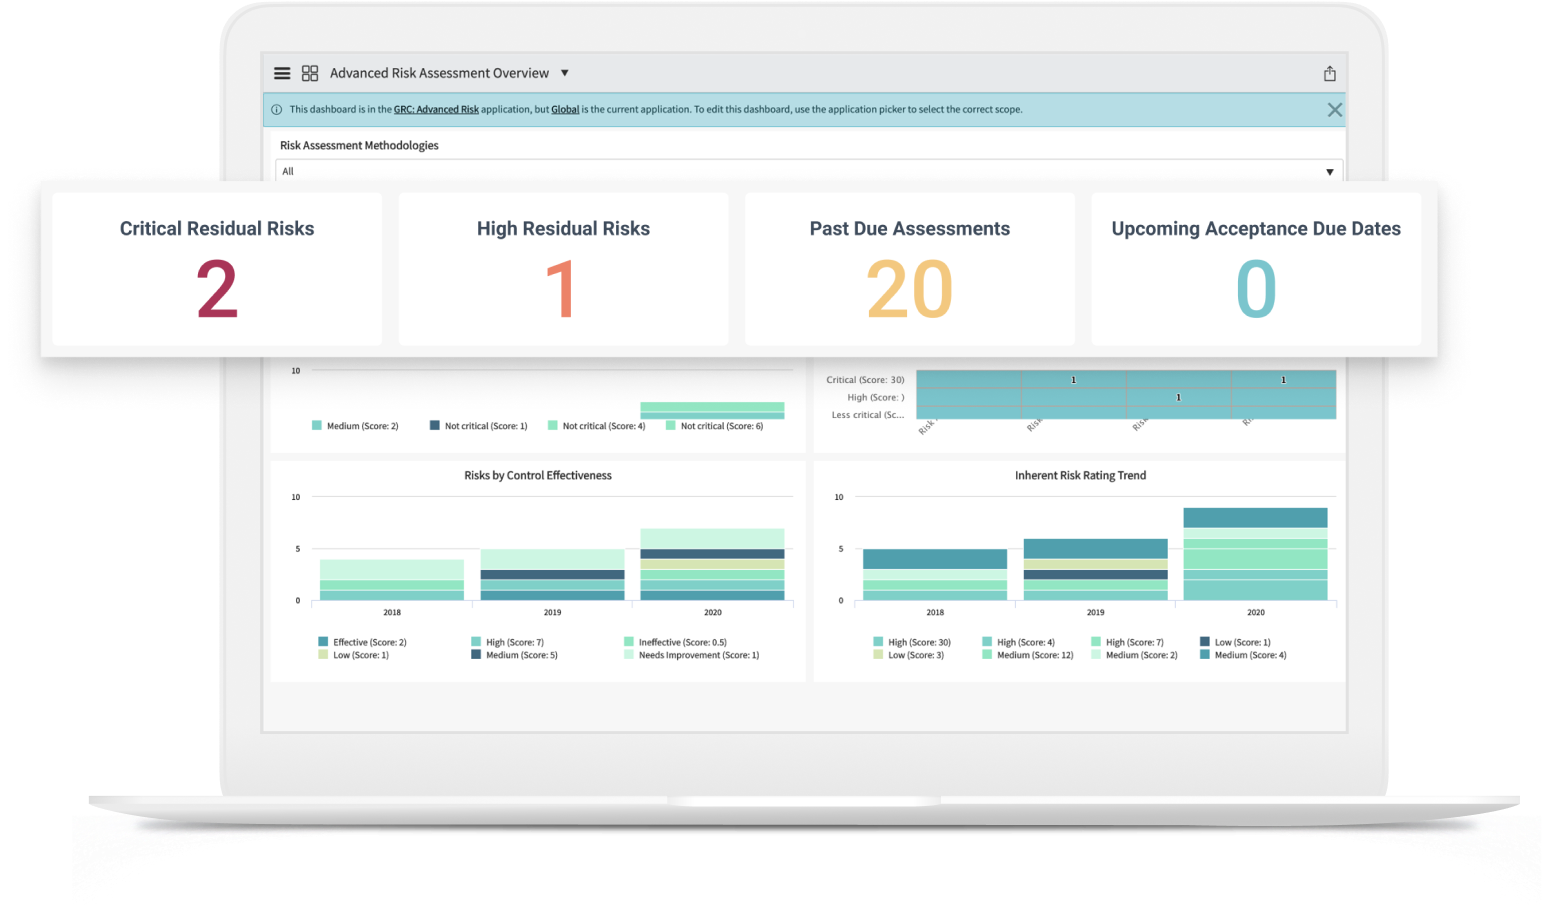The image size is (1542, 905).
Task: Toggle Needs Improvement (Score: 1) legend entry
Action: coord(698,655)
